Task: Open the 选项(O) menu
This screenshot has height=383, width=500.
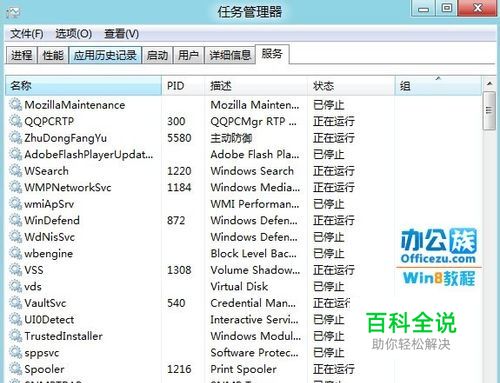Action: pyautogui.click(x=73, y=34)
